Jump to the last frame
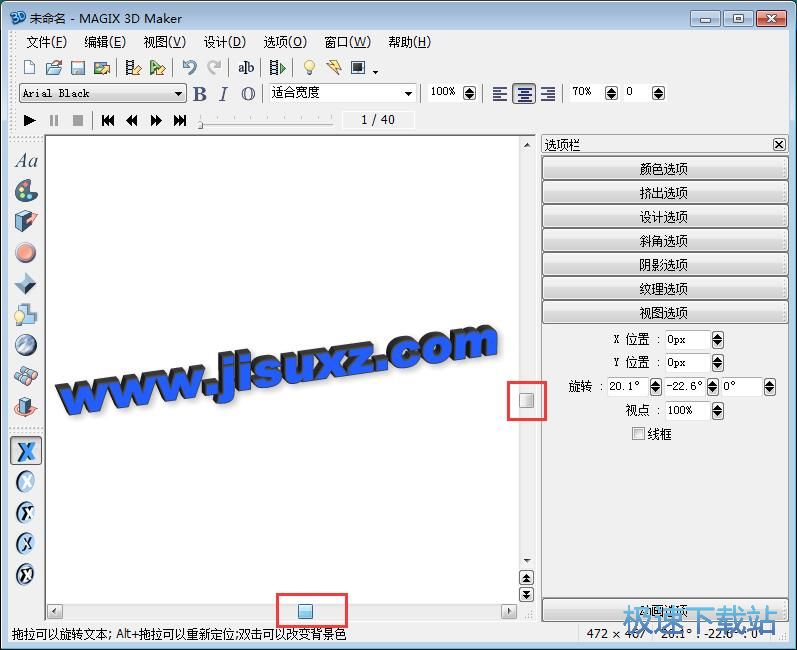The height and width of the screenshot is (650, 797). [x=180, y=120]
